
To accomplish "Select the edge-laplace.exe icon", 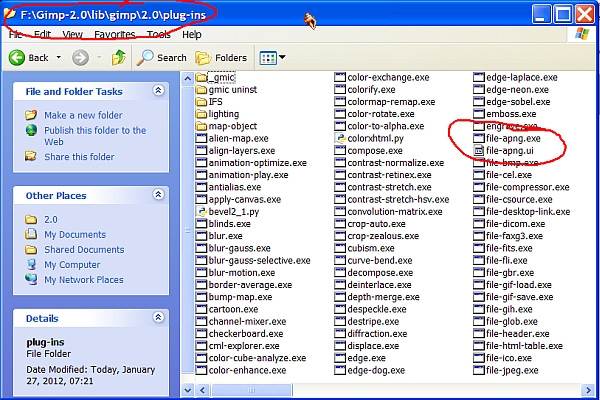I will pos(479,77).
